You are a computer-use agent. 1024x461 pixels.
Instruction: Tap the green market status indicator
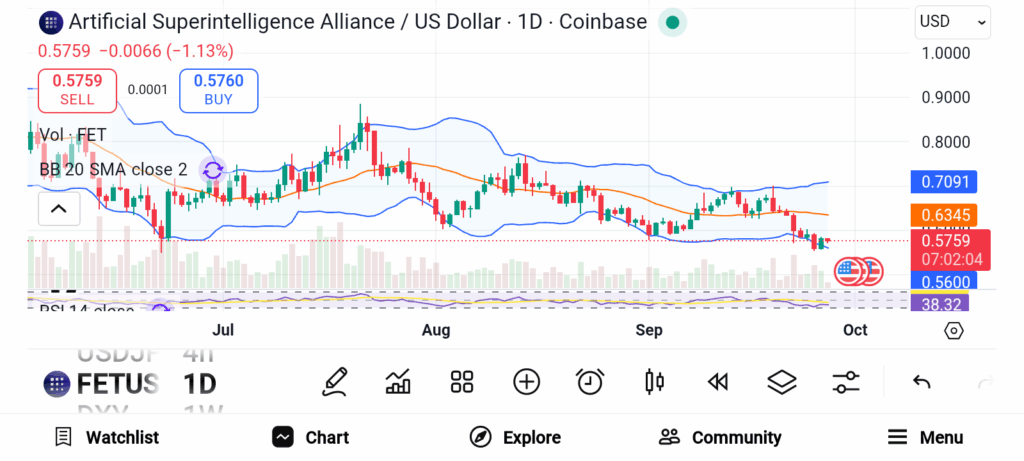[x=673, y=22]
